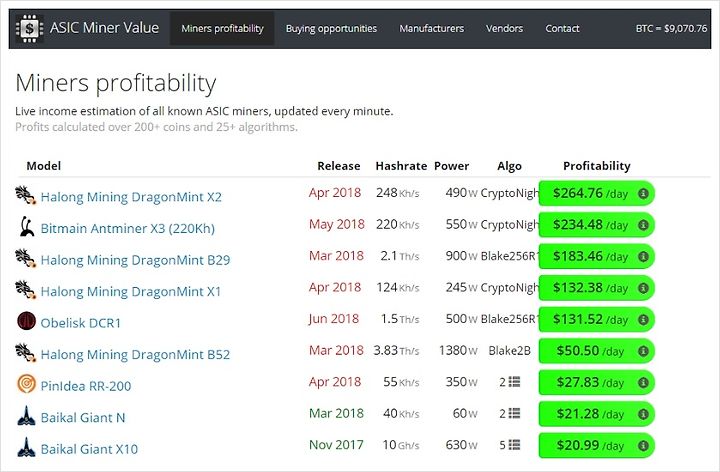Click the DragonMint B29 dragon icon
This screenshot has width=720, height=472.
(x=25, y=258)
